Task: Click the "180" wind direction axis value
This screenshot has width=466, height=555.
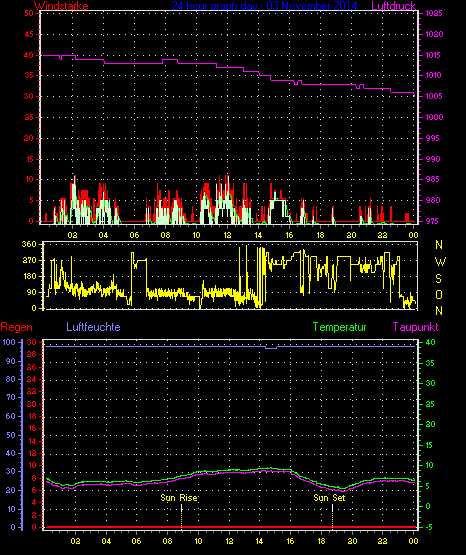Action: coord(29,276)
